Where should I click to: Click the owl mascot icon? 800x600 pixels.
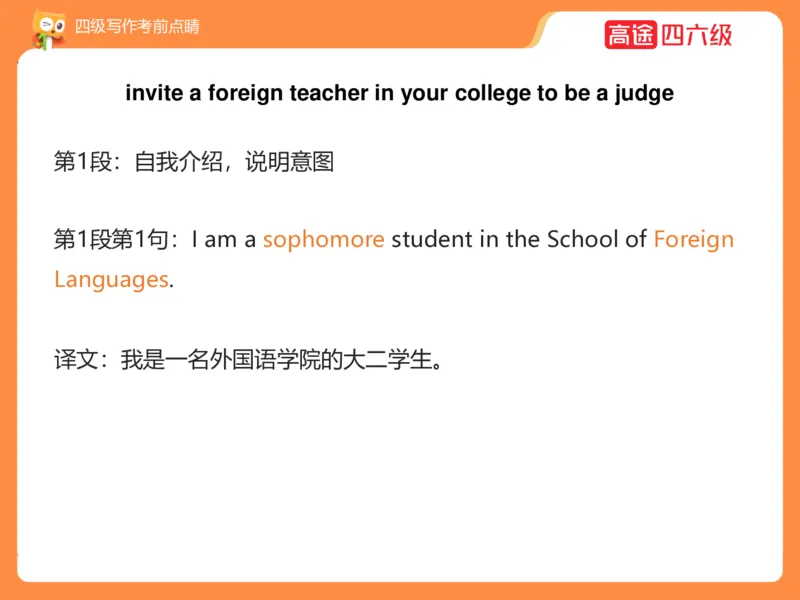[x=45, y=28]
